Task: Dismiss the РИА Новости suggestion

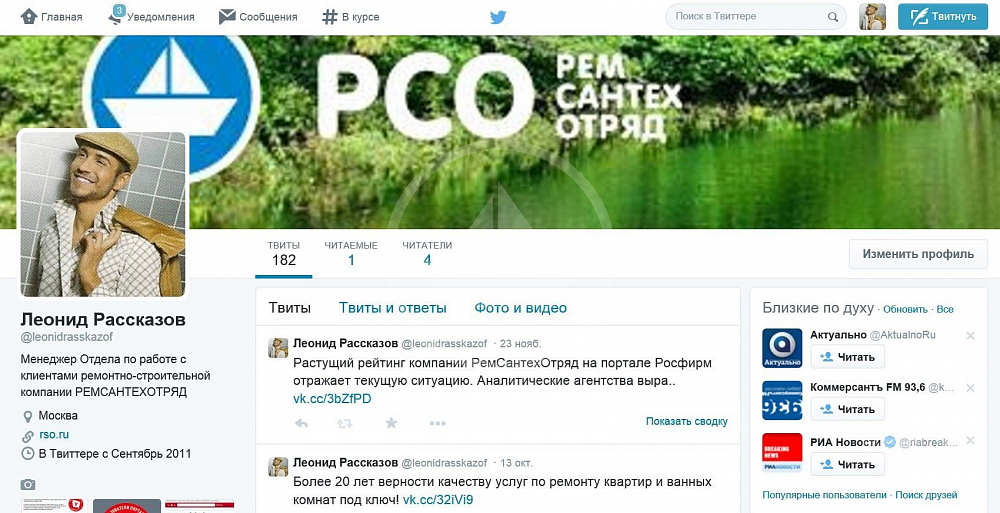Action: [x=970, y=440]
